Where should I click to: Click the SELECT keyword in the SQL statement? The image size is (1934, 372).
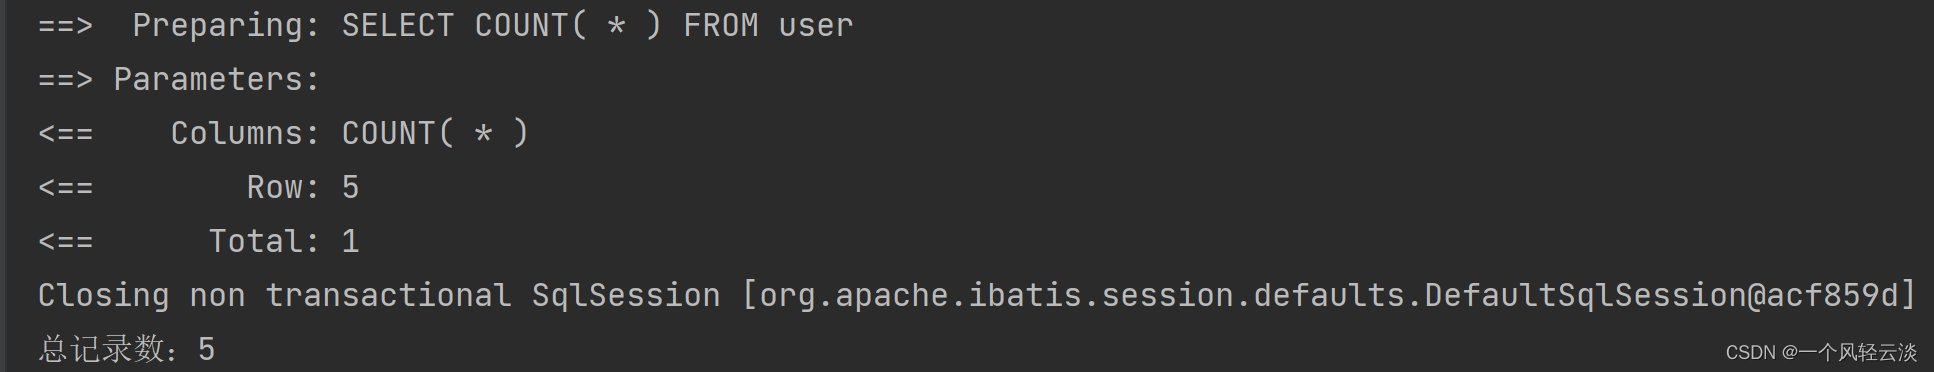(x=398, y=25)
